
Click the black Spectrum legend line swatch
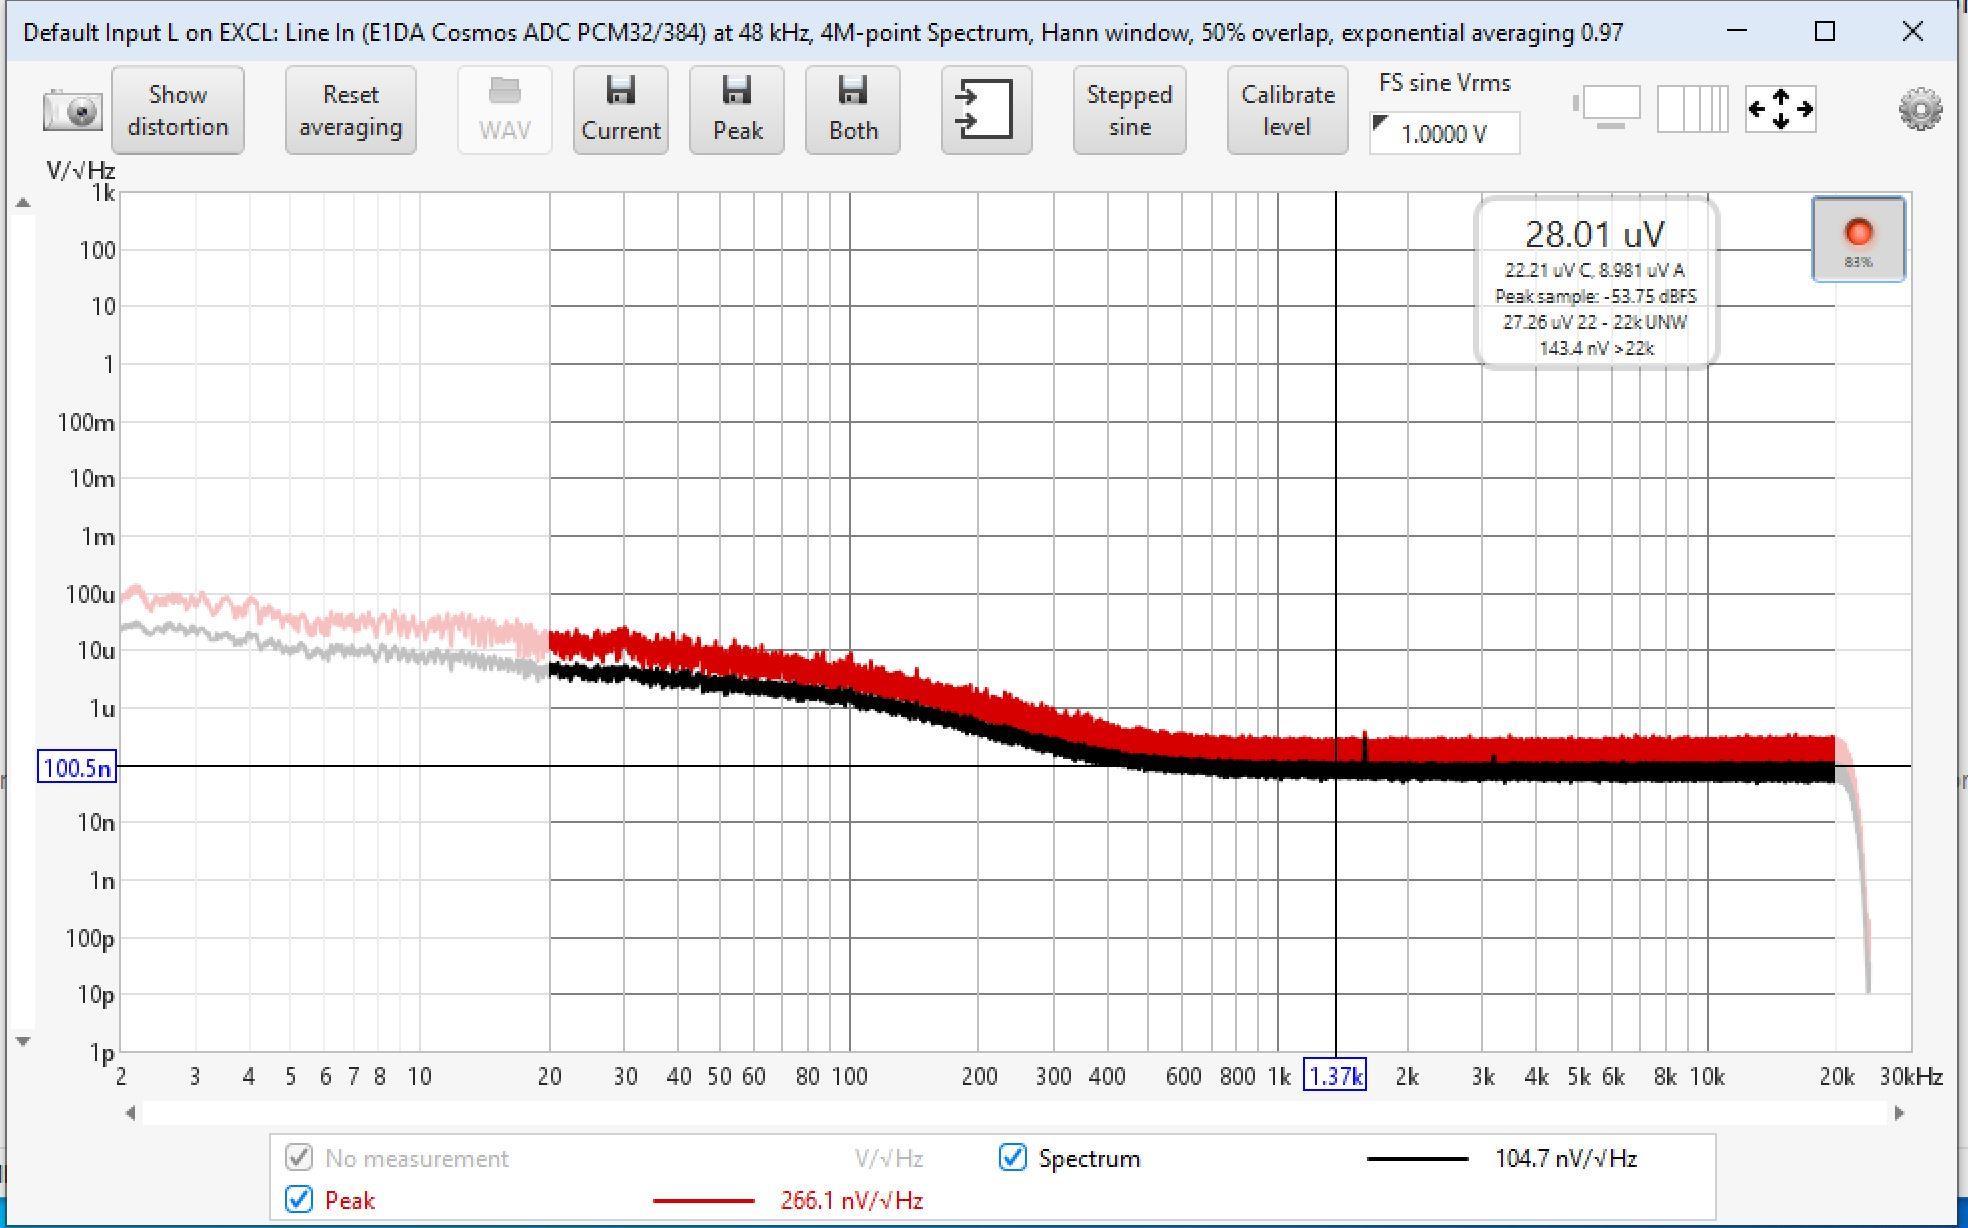point(1417,1159)
